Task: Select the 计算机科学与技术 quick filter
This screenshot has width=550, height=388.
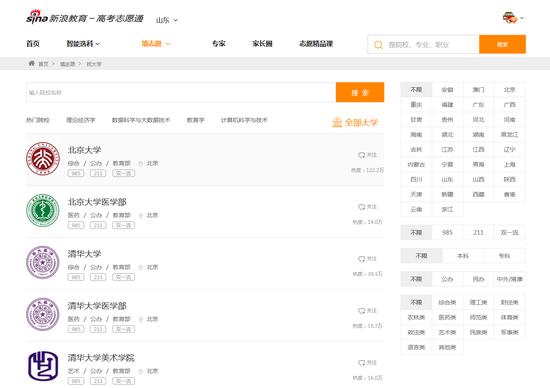Action: (x=244, y=120)
